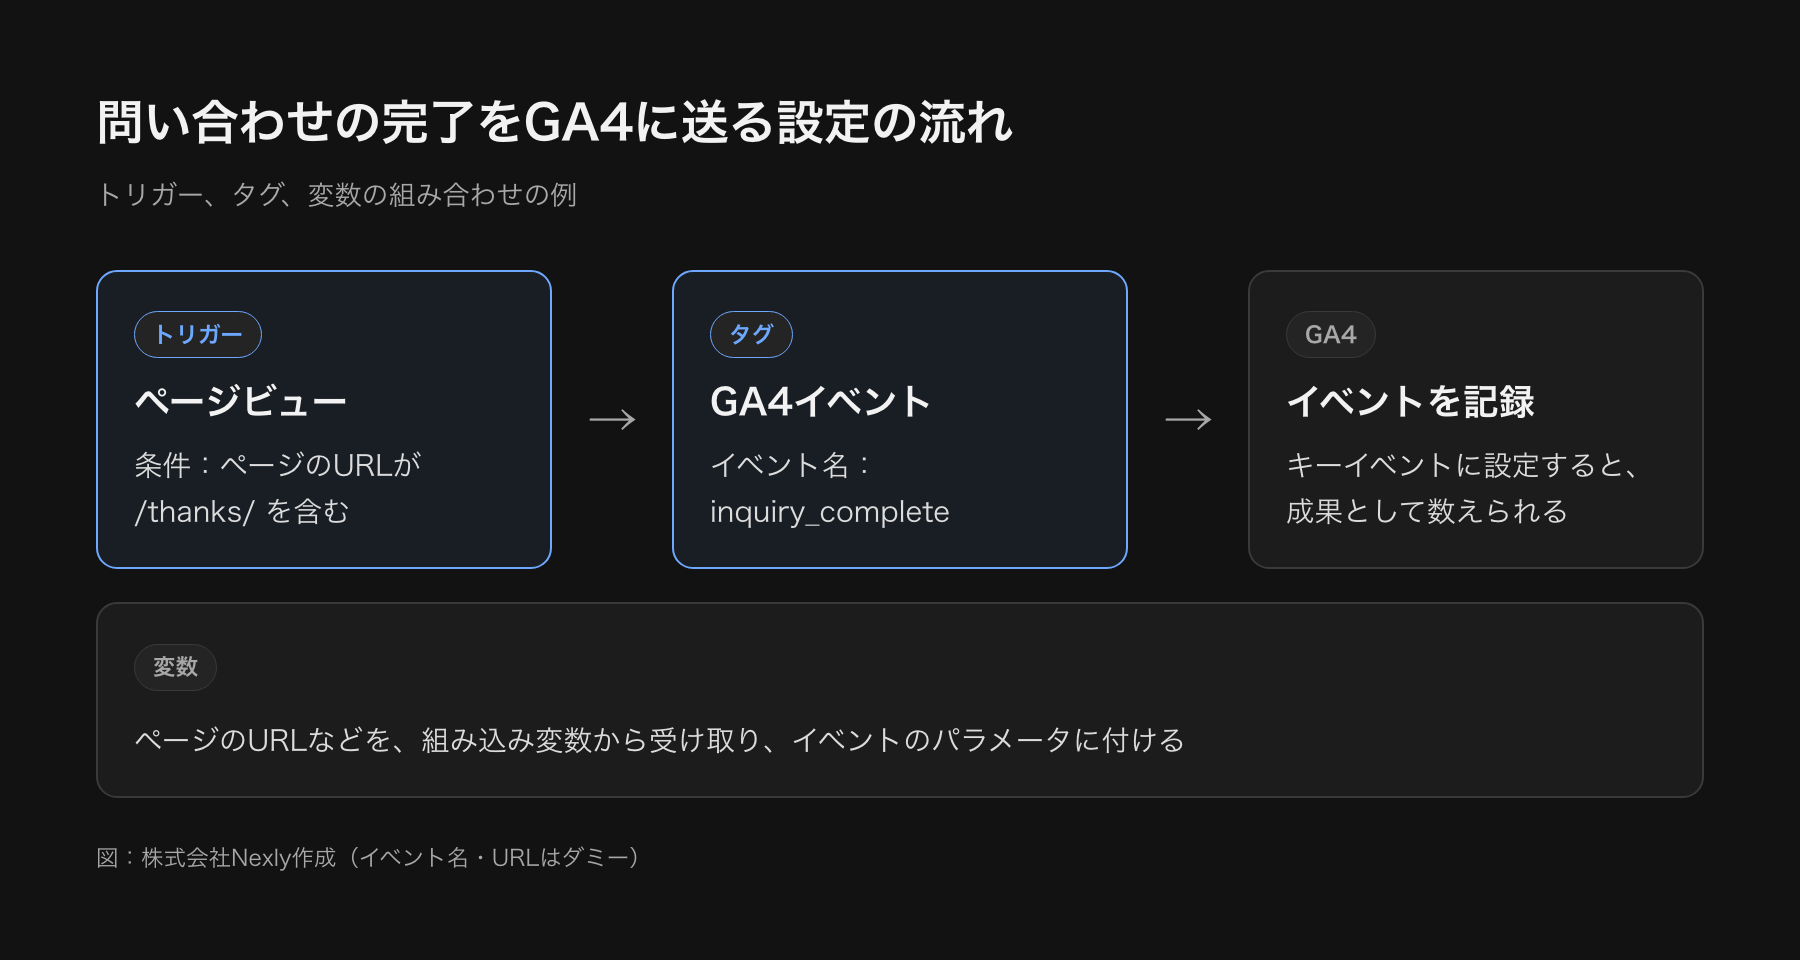This screenshot has width=1800, height=960.
Task: Click the footer credit 図：株式会社Nexly作成
Action: 216,858
